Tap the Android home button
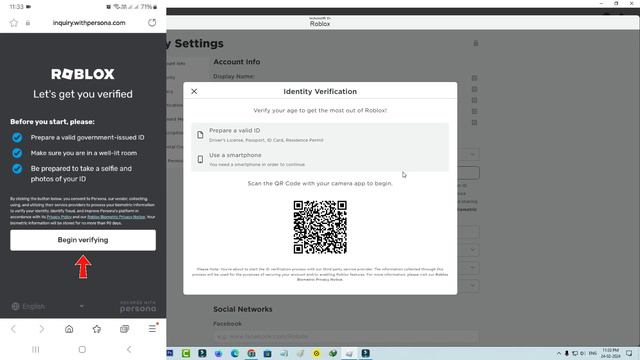This screenshot has height=360, width=640. coord(82,349)
